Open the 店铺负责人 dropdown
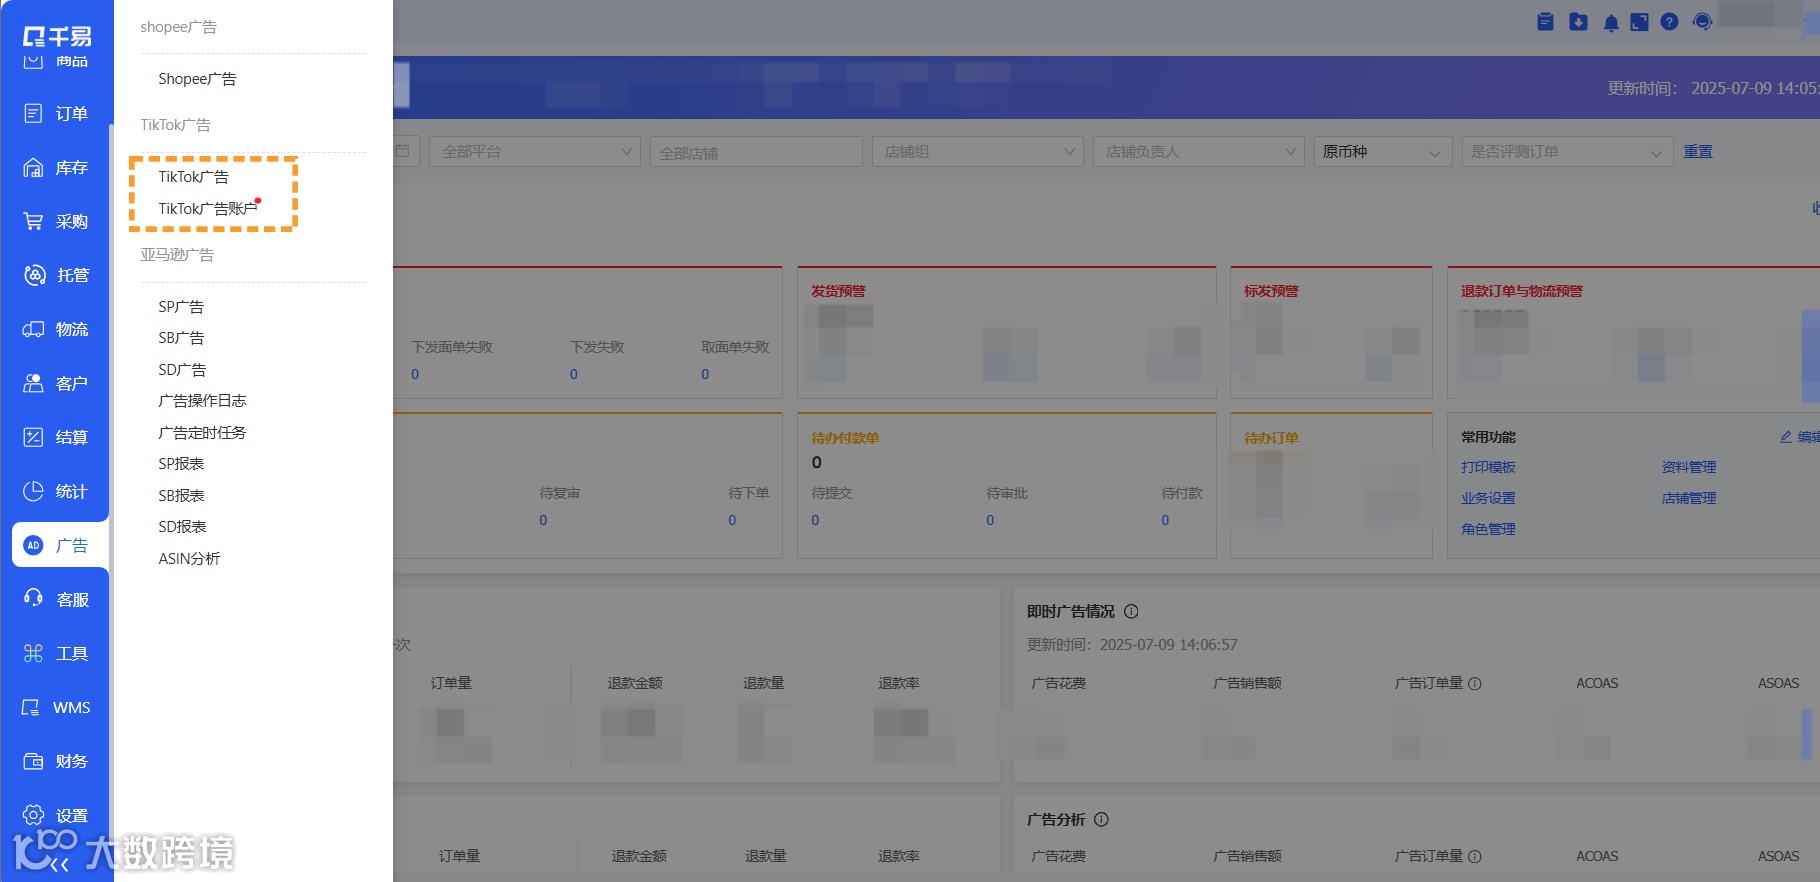Image resolution: width=1820 pixels, height=882 pixels. click(x=1199, y=152)
